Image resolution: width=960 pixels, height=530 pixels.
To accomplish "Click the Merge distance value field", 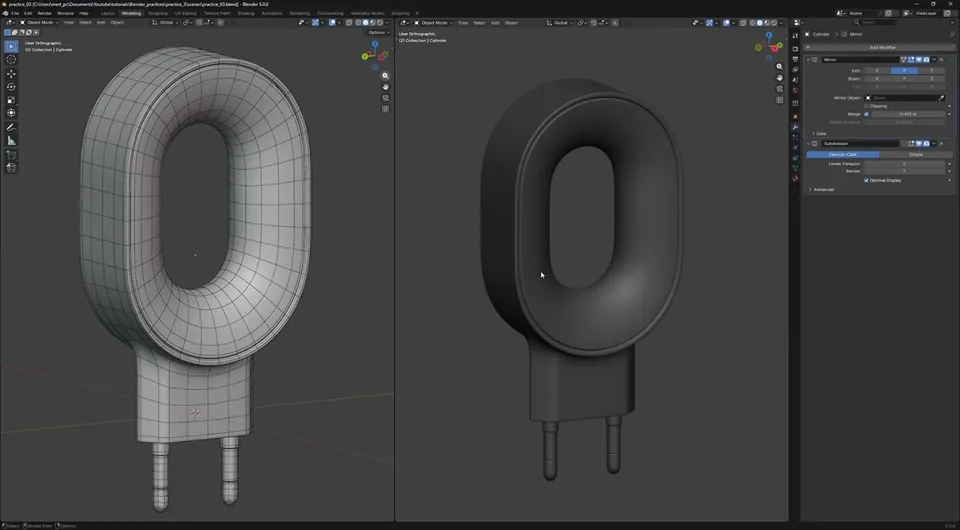I will point(908,114).
